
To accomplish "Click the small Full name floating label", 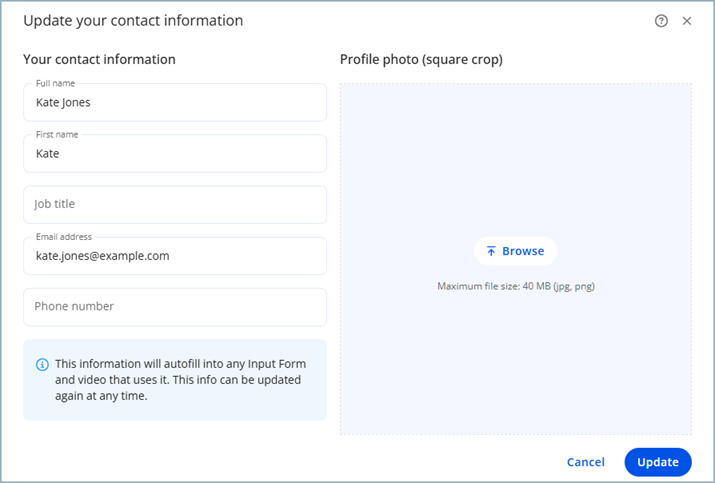I will pos(55,83).
